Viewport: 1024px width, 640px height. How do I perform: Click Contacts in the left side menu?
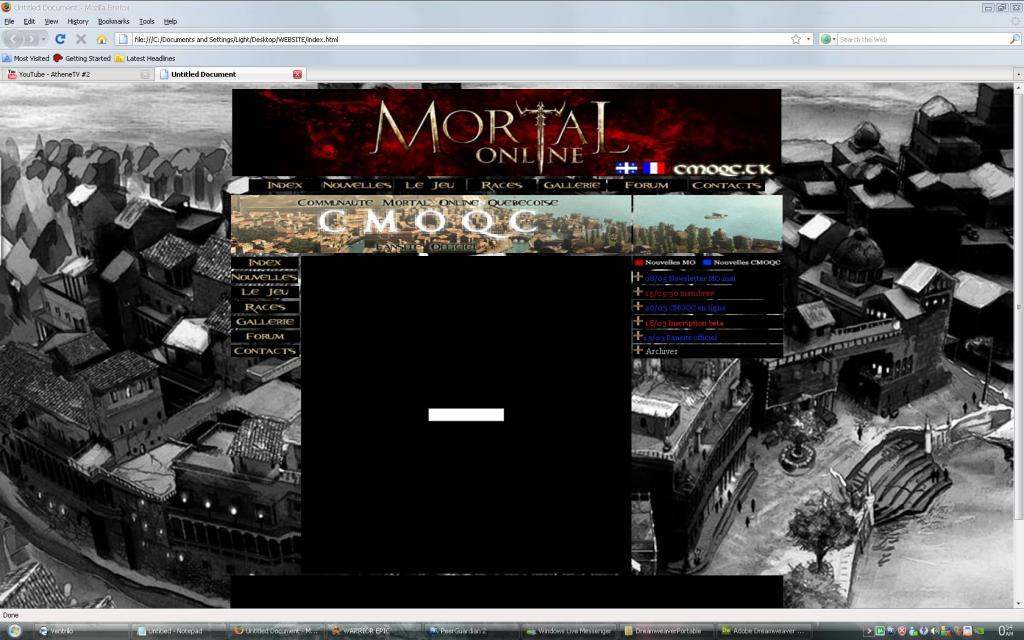pyautogui.click(x=265, y=351)
